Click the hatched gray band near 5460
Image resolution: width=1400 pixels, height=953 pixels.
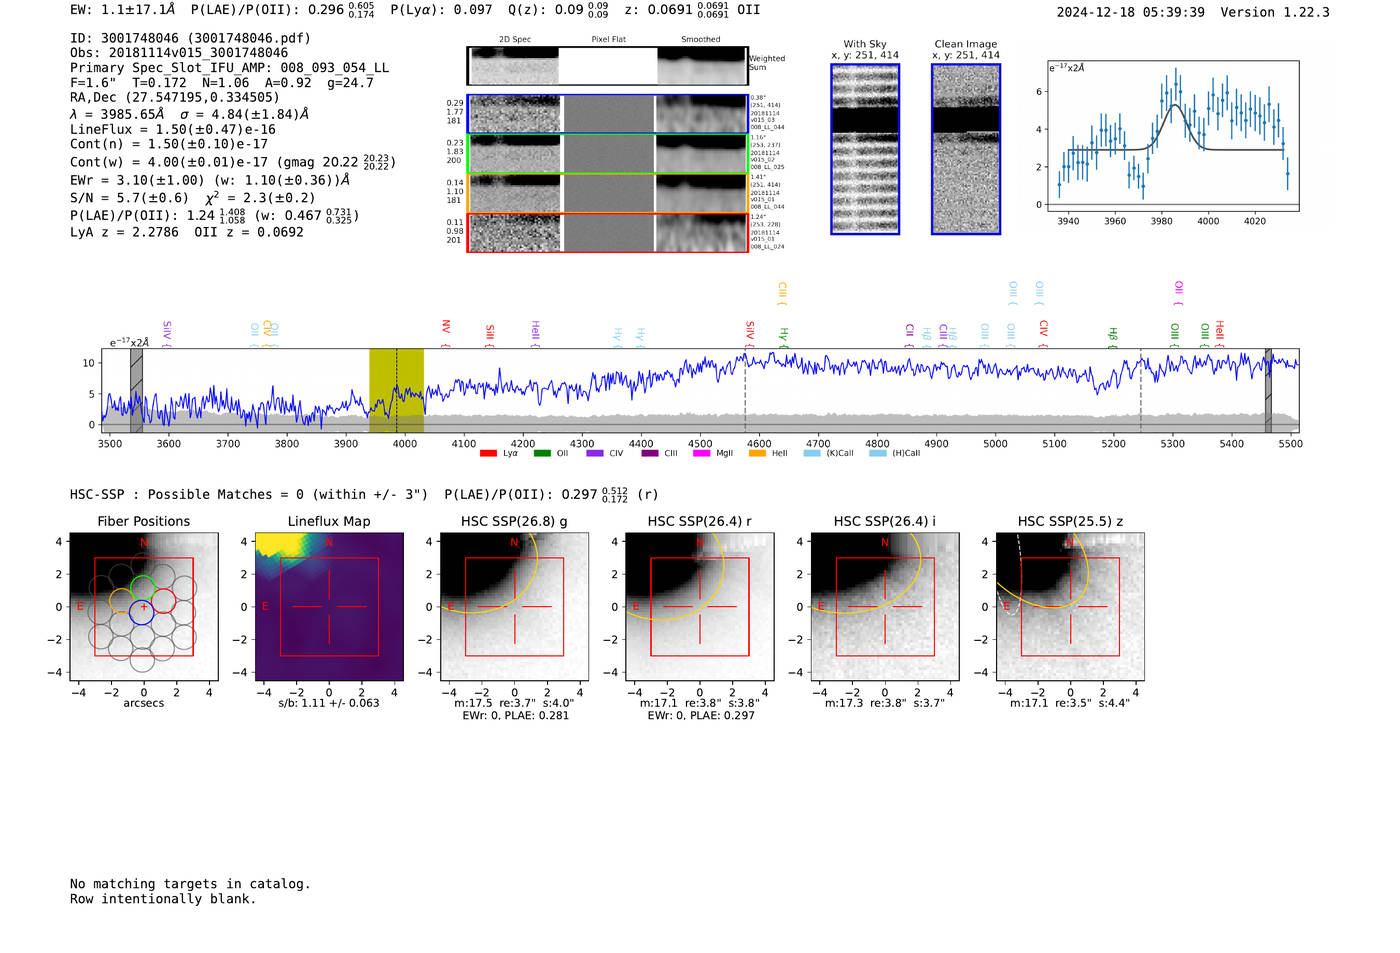[x=1268, y=390]
